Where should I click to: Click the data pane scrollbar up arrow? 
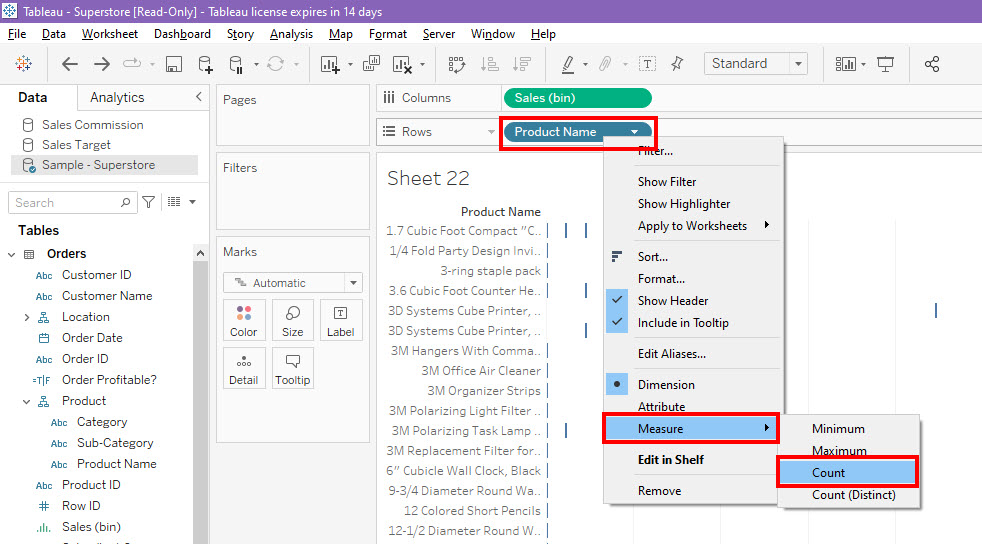(x=200, y=253)
